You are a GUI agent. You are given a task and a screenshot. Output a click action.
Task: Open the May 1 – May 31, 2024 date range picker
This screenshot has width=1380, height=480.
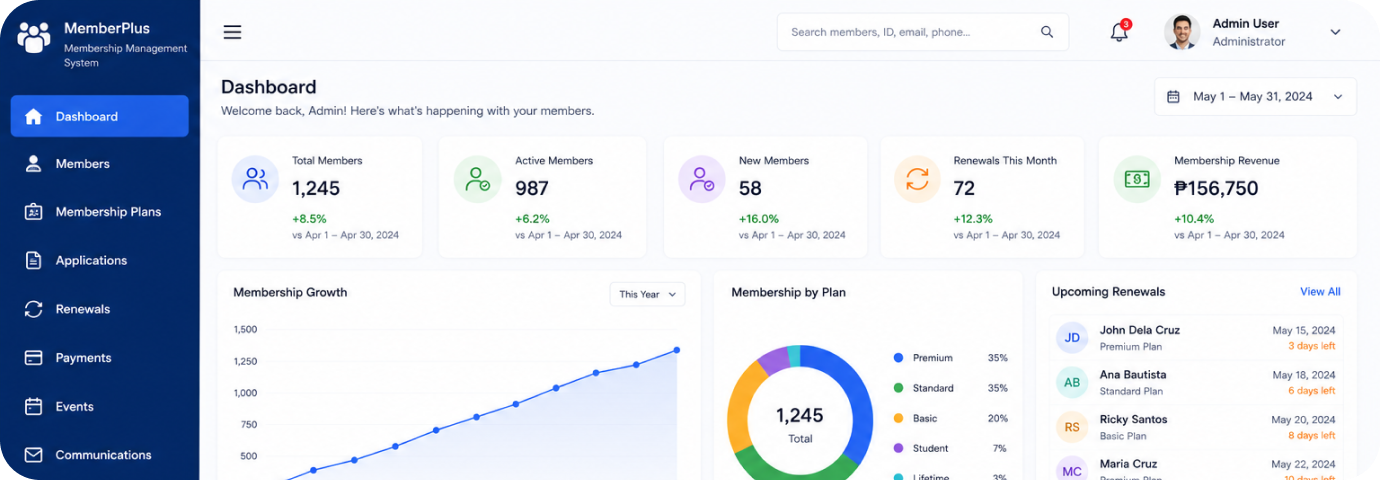pyautogui.click(x=1255, y=97)
